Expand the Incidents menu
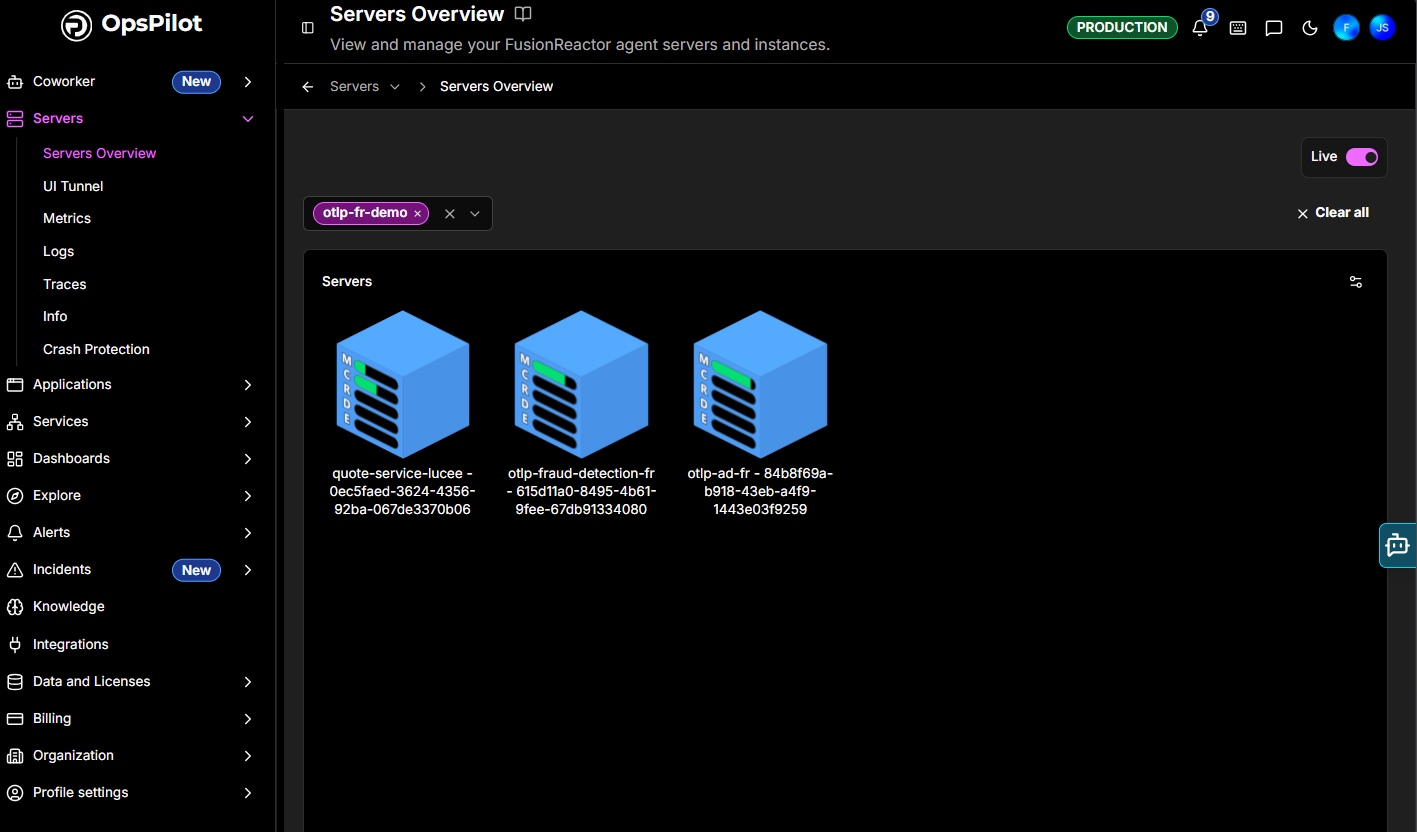1417x832 pixels. (x=248, y=570)
